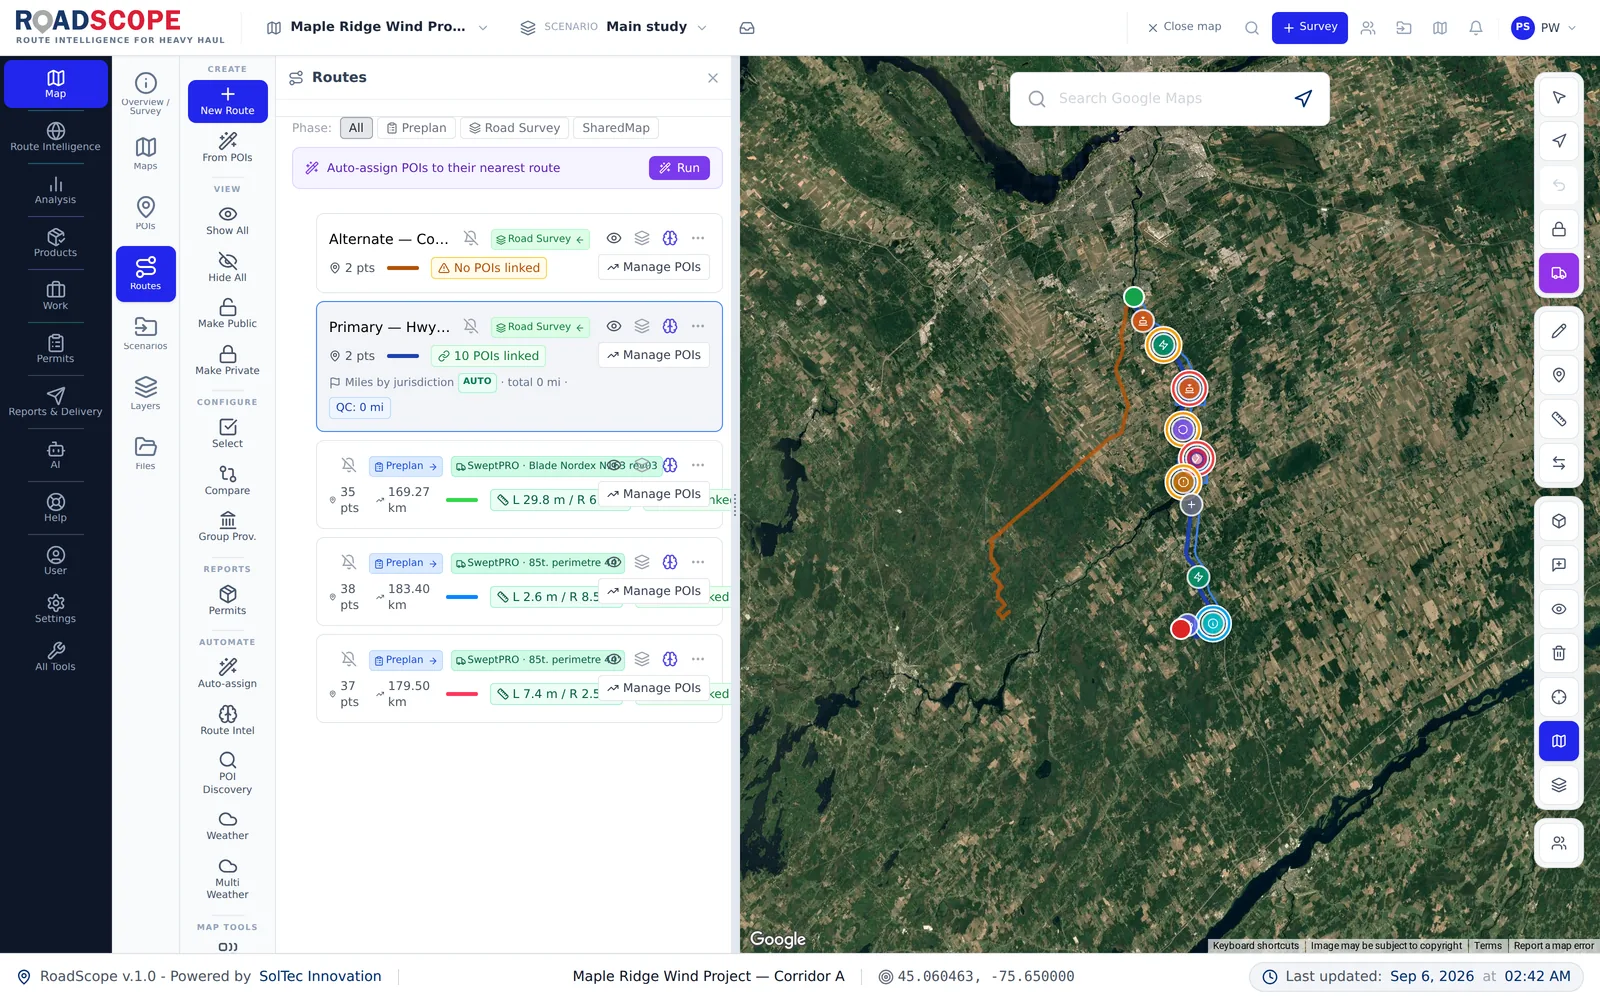The height and width of the screenshot is (1000, 1600).
Task: Open more options for the 179.50 km route
Action: [698, 659]
